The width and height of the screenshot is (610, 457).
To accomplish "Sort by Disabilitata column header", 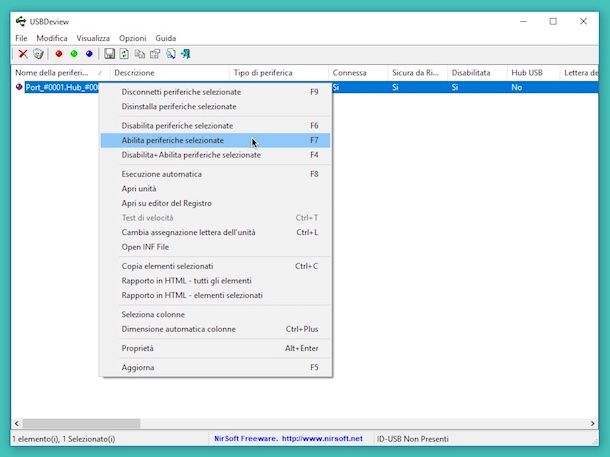I will tap(477, 73).
